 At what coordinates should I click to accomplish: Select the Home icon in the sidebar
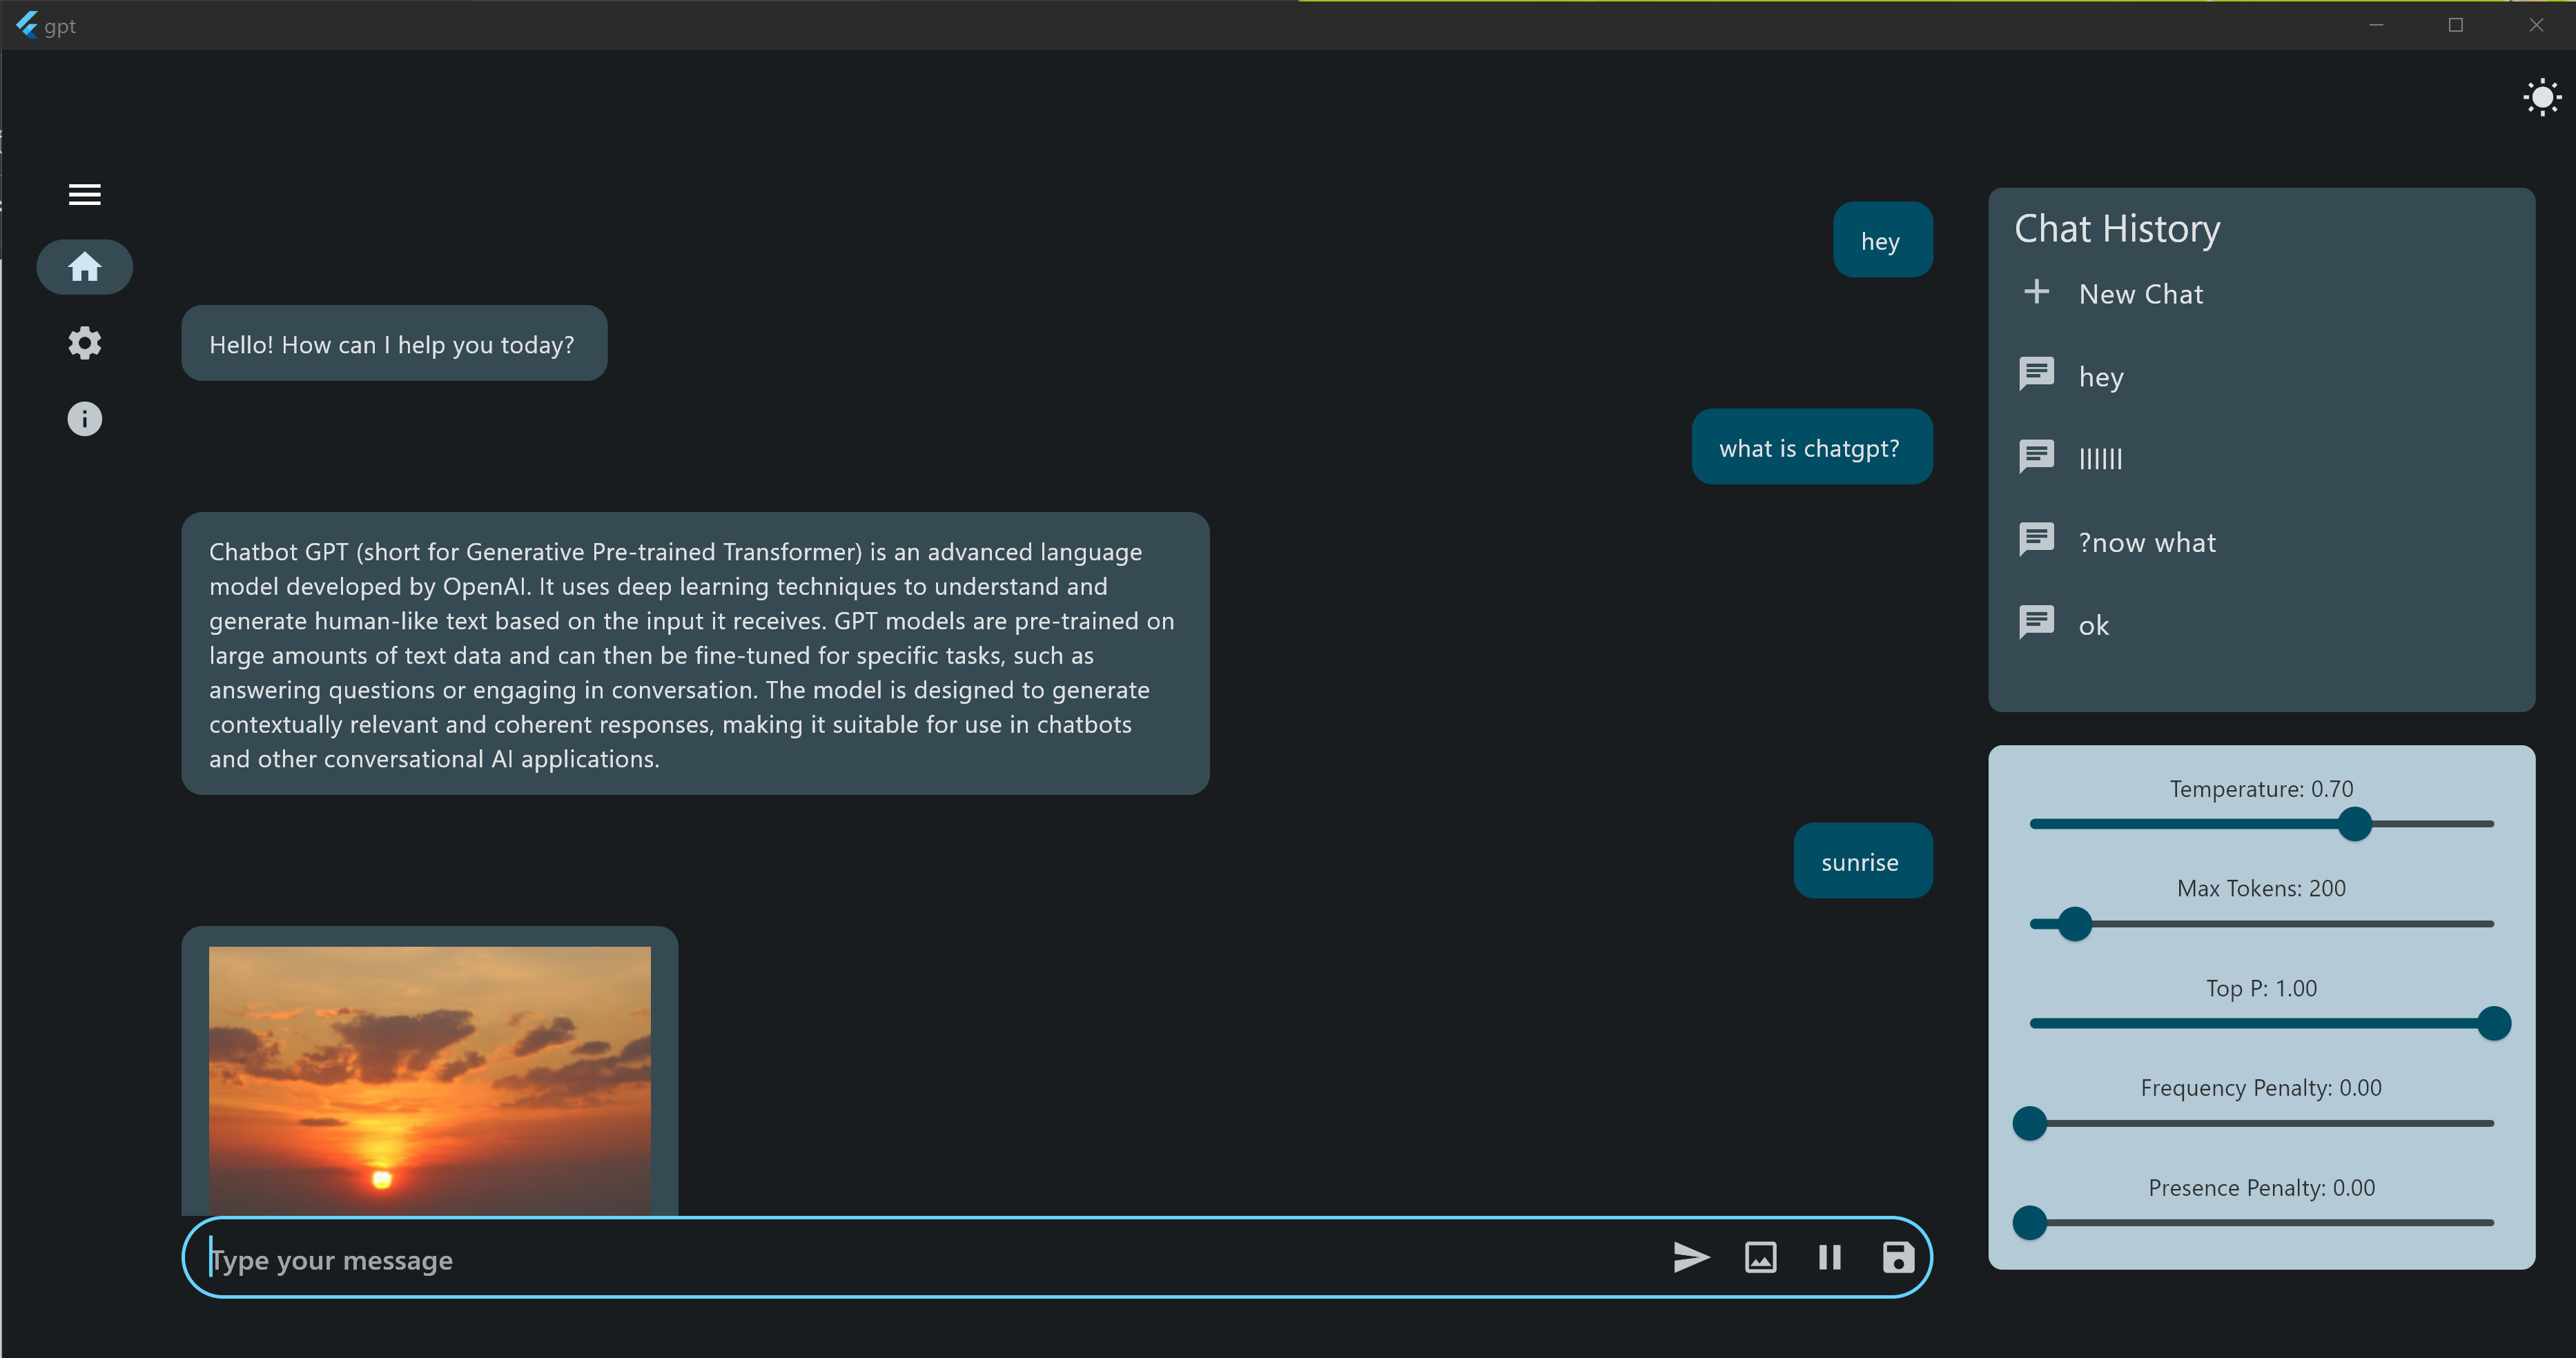84,266
